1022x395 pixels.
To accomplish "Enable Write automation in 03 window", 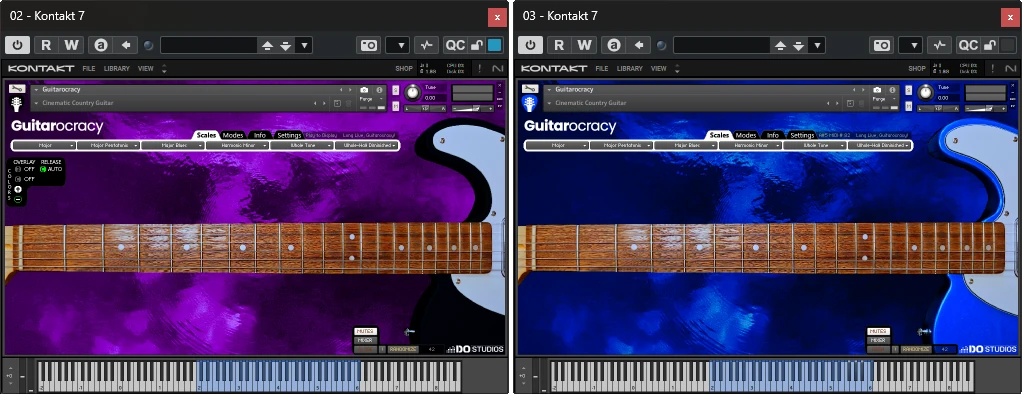I will point(584,45).
